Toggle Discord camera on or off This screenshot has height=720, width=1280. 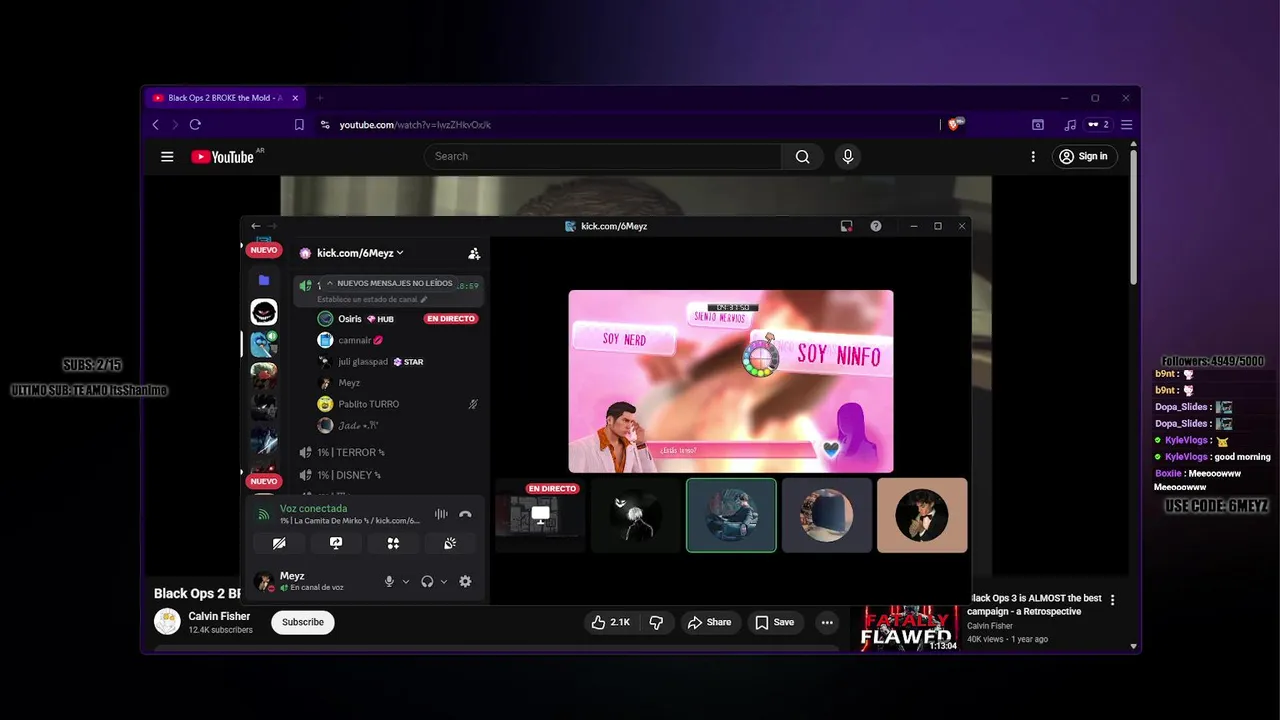tap(279, 543)
